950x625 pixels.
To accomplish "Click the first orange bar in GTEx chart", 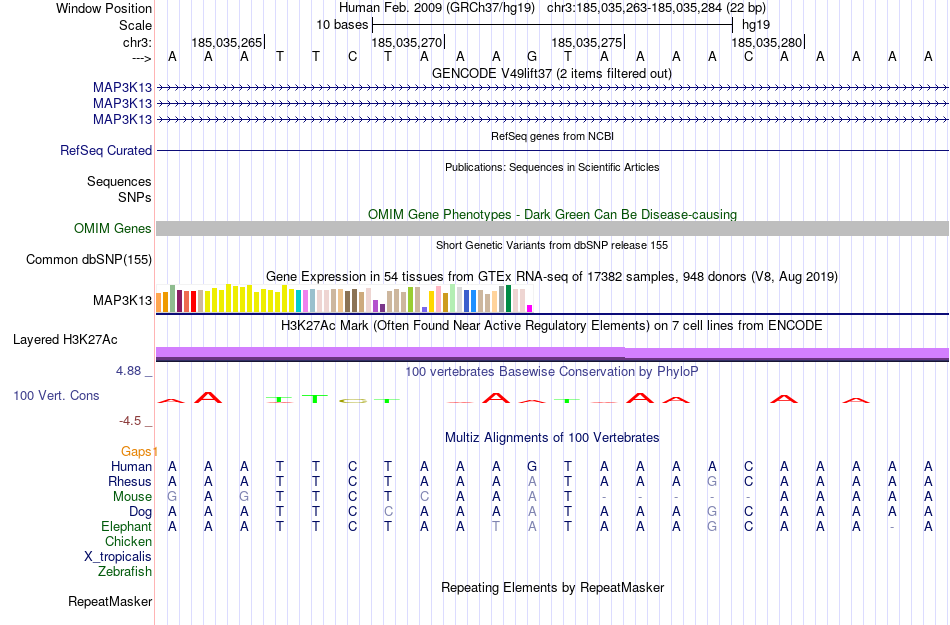I will click(159, 303).
